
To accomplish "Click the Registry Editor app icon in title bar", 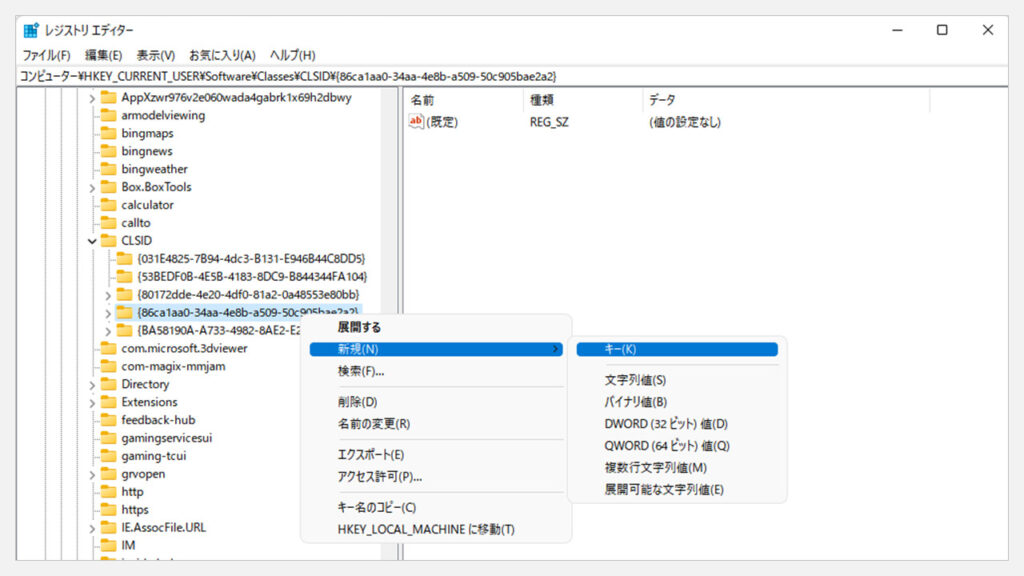I will click(x=31, y=30).
